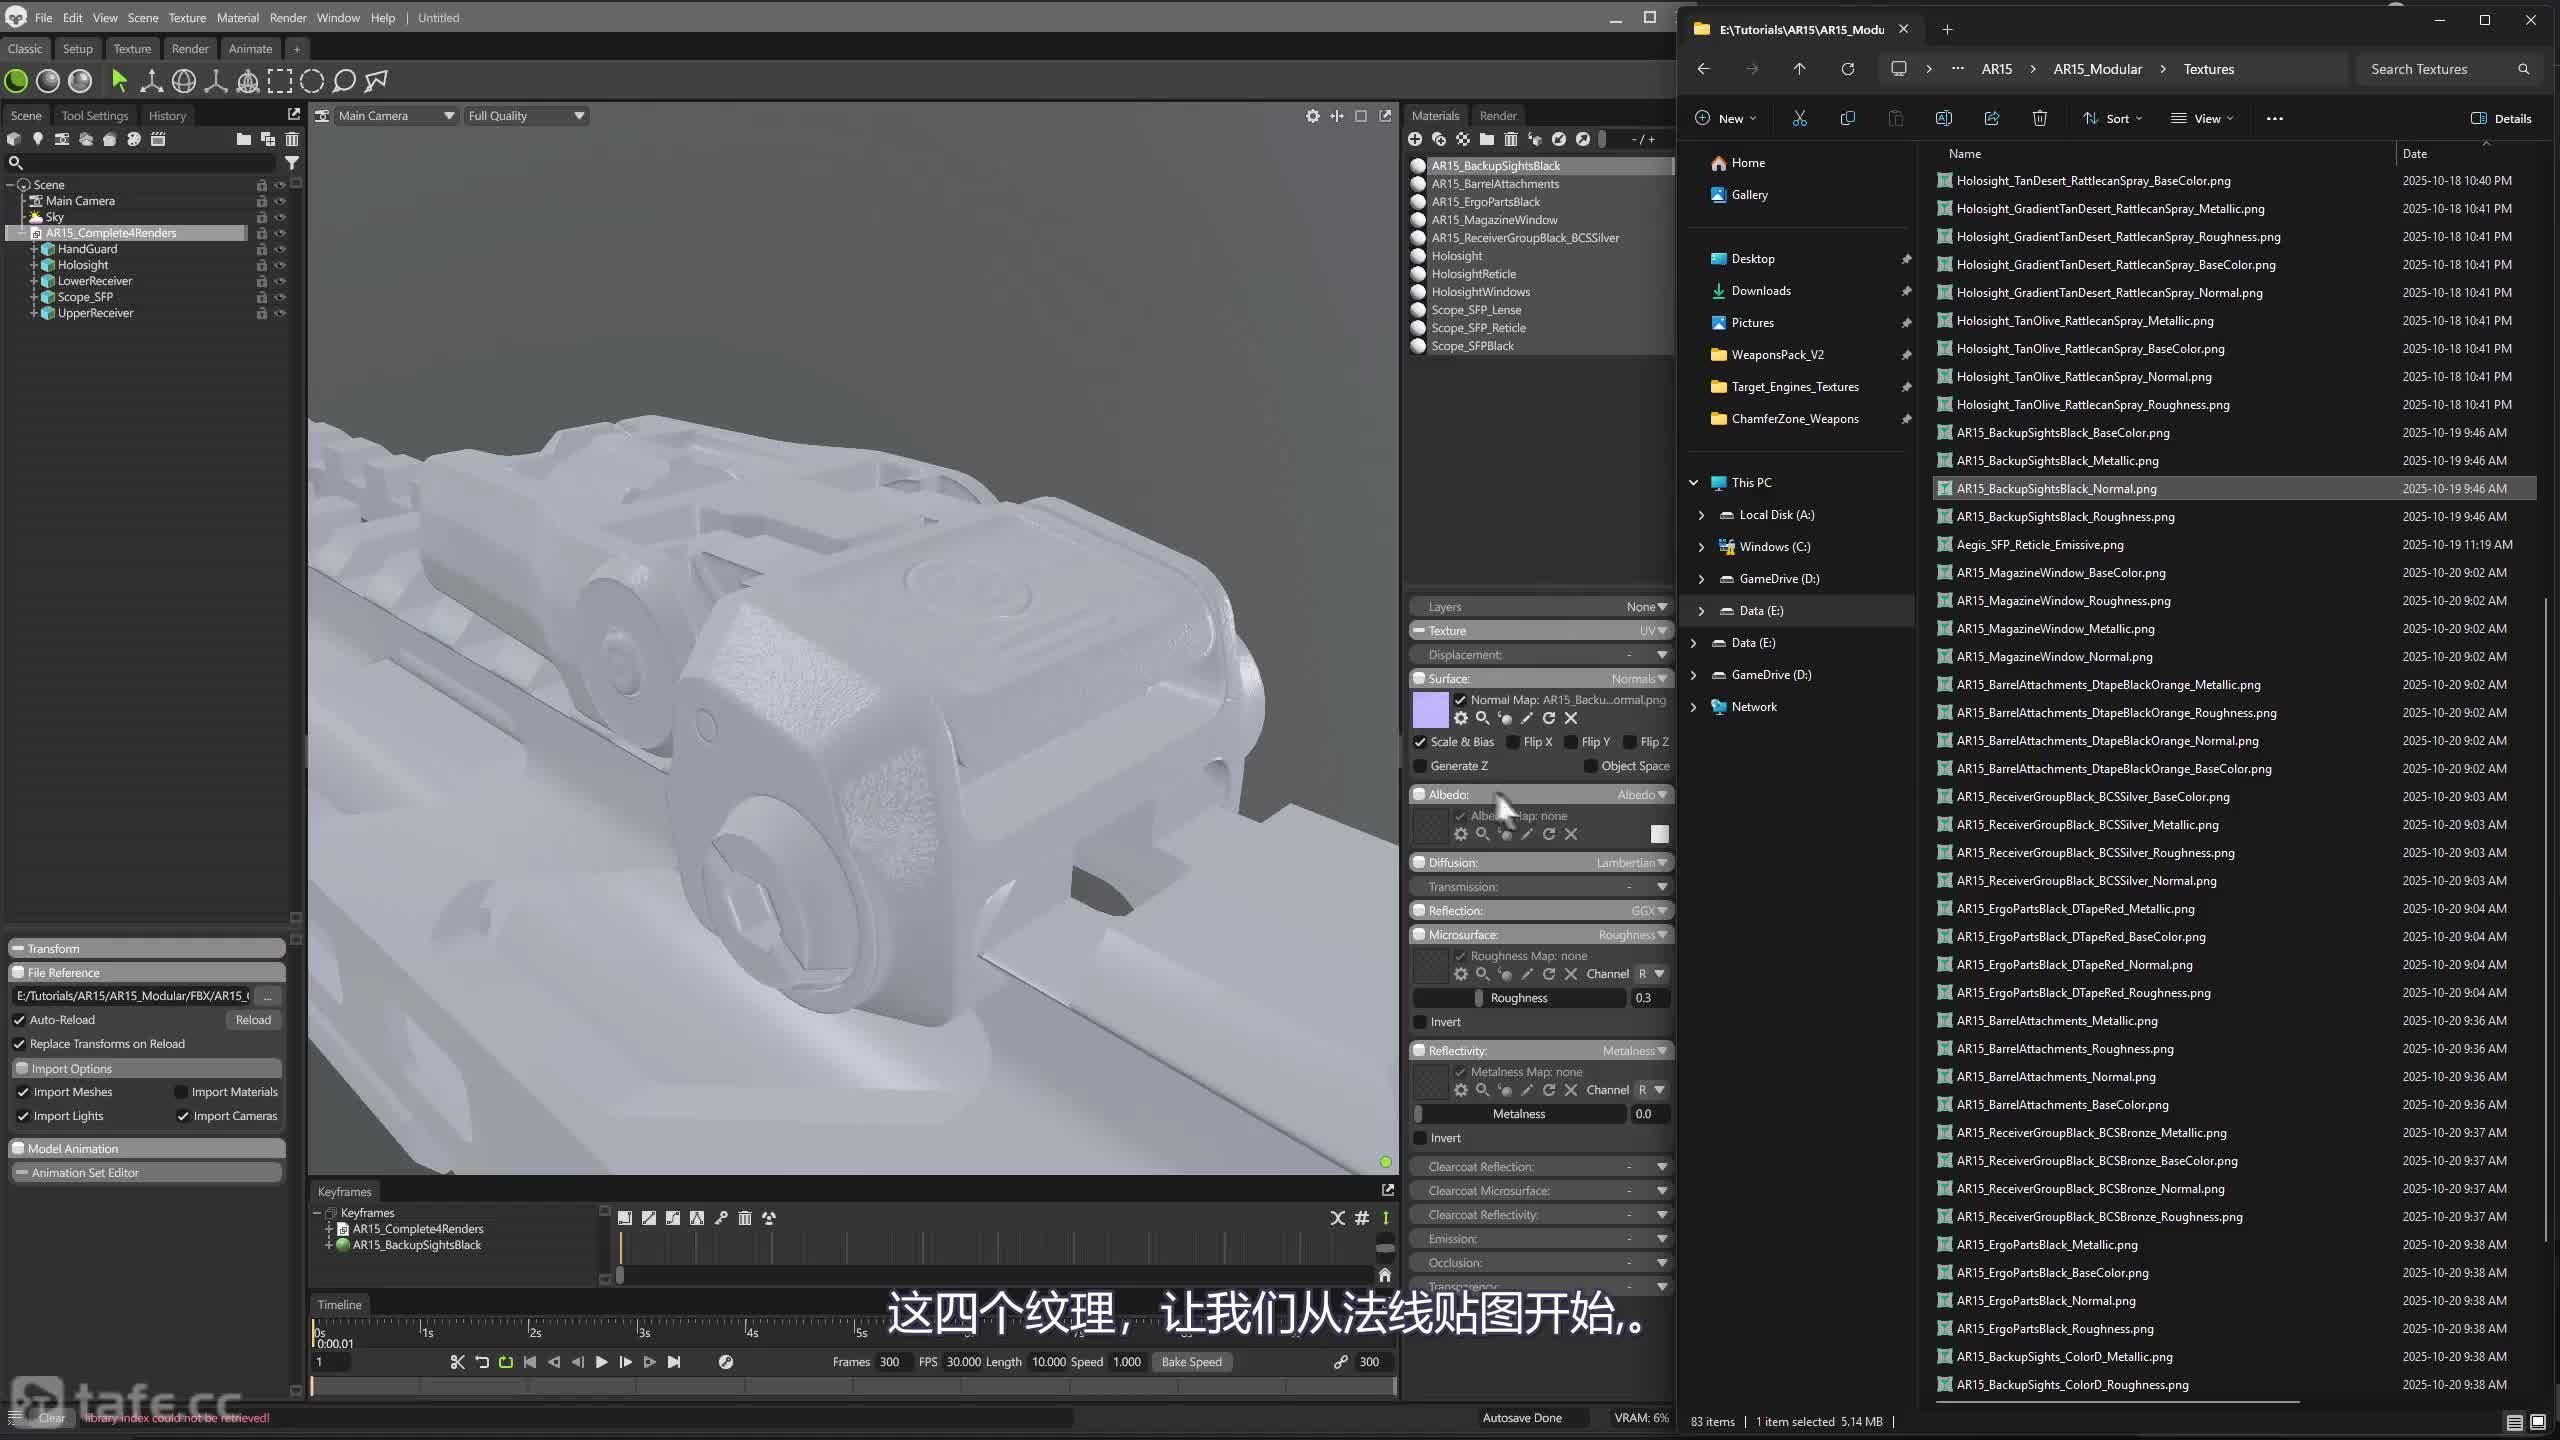Expand the Scope_SFP scene node

(x=33, y=297)
